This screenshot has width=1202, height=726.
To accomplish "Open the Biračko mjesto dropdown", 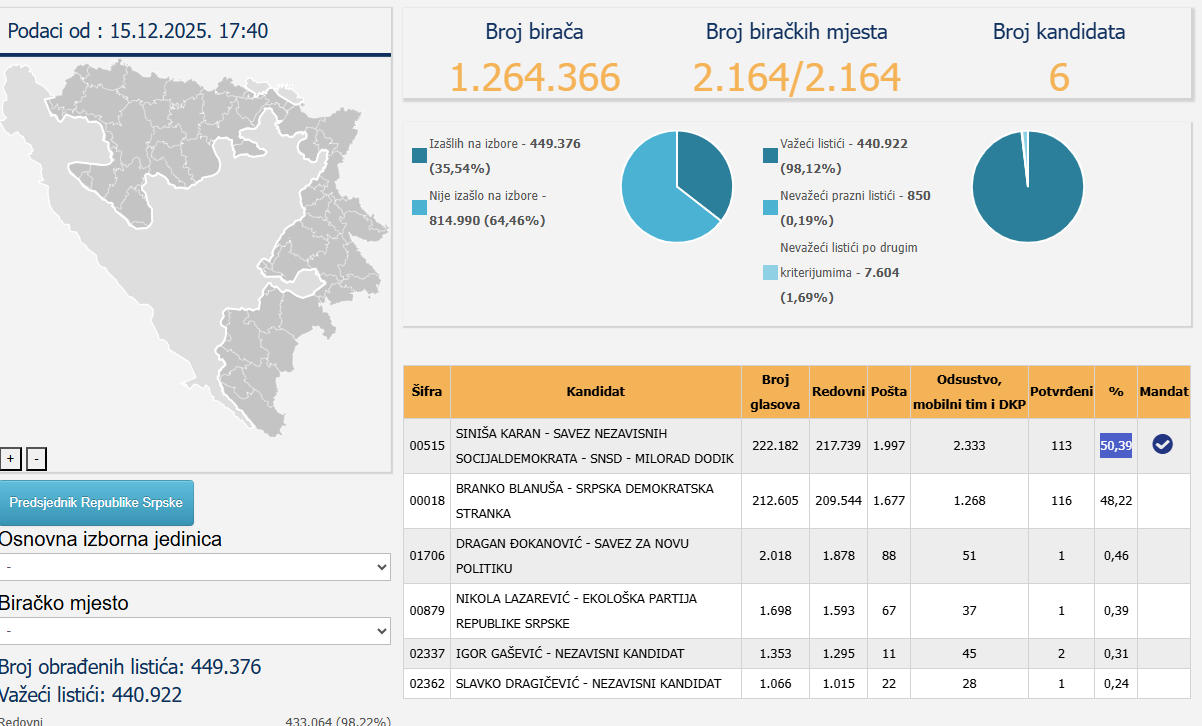I will [195, 631].
